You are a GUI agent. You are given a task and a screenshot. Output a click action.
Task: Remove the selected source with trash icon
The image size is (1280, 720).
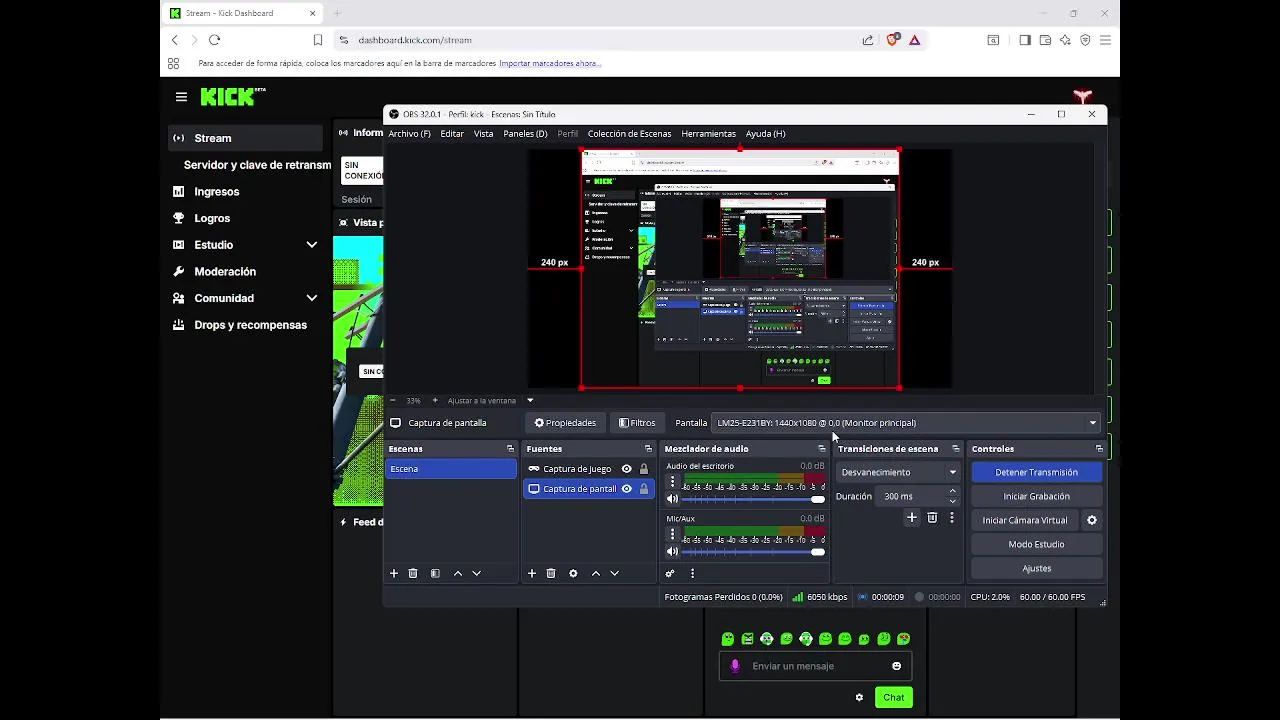[x=551, y=573]
